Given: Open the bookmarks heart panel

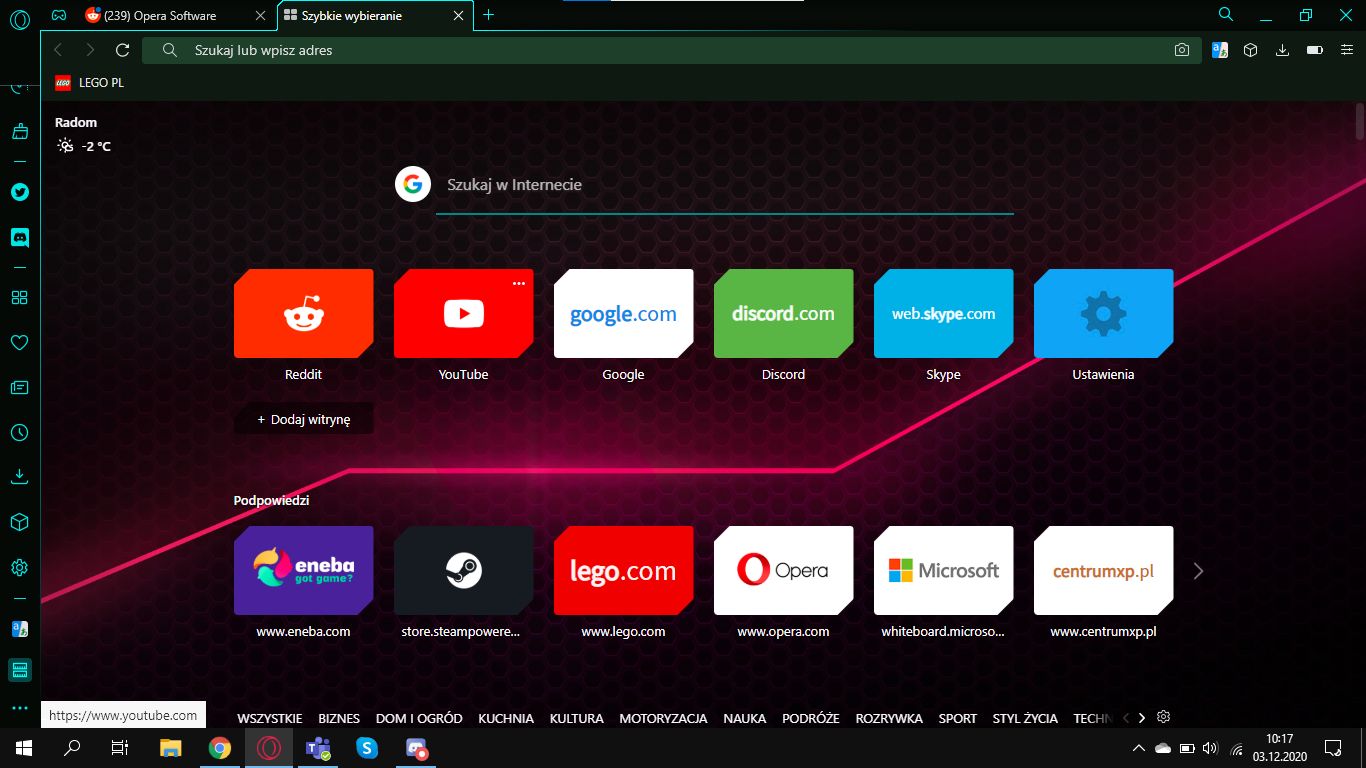Looking at the screenshot, I should pos(18,342).
